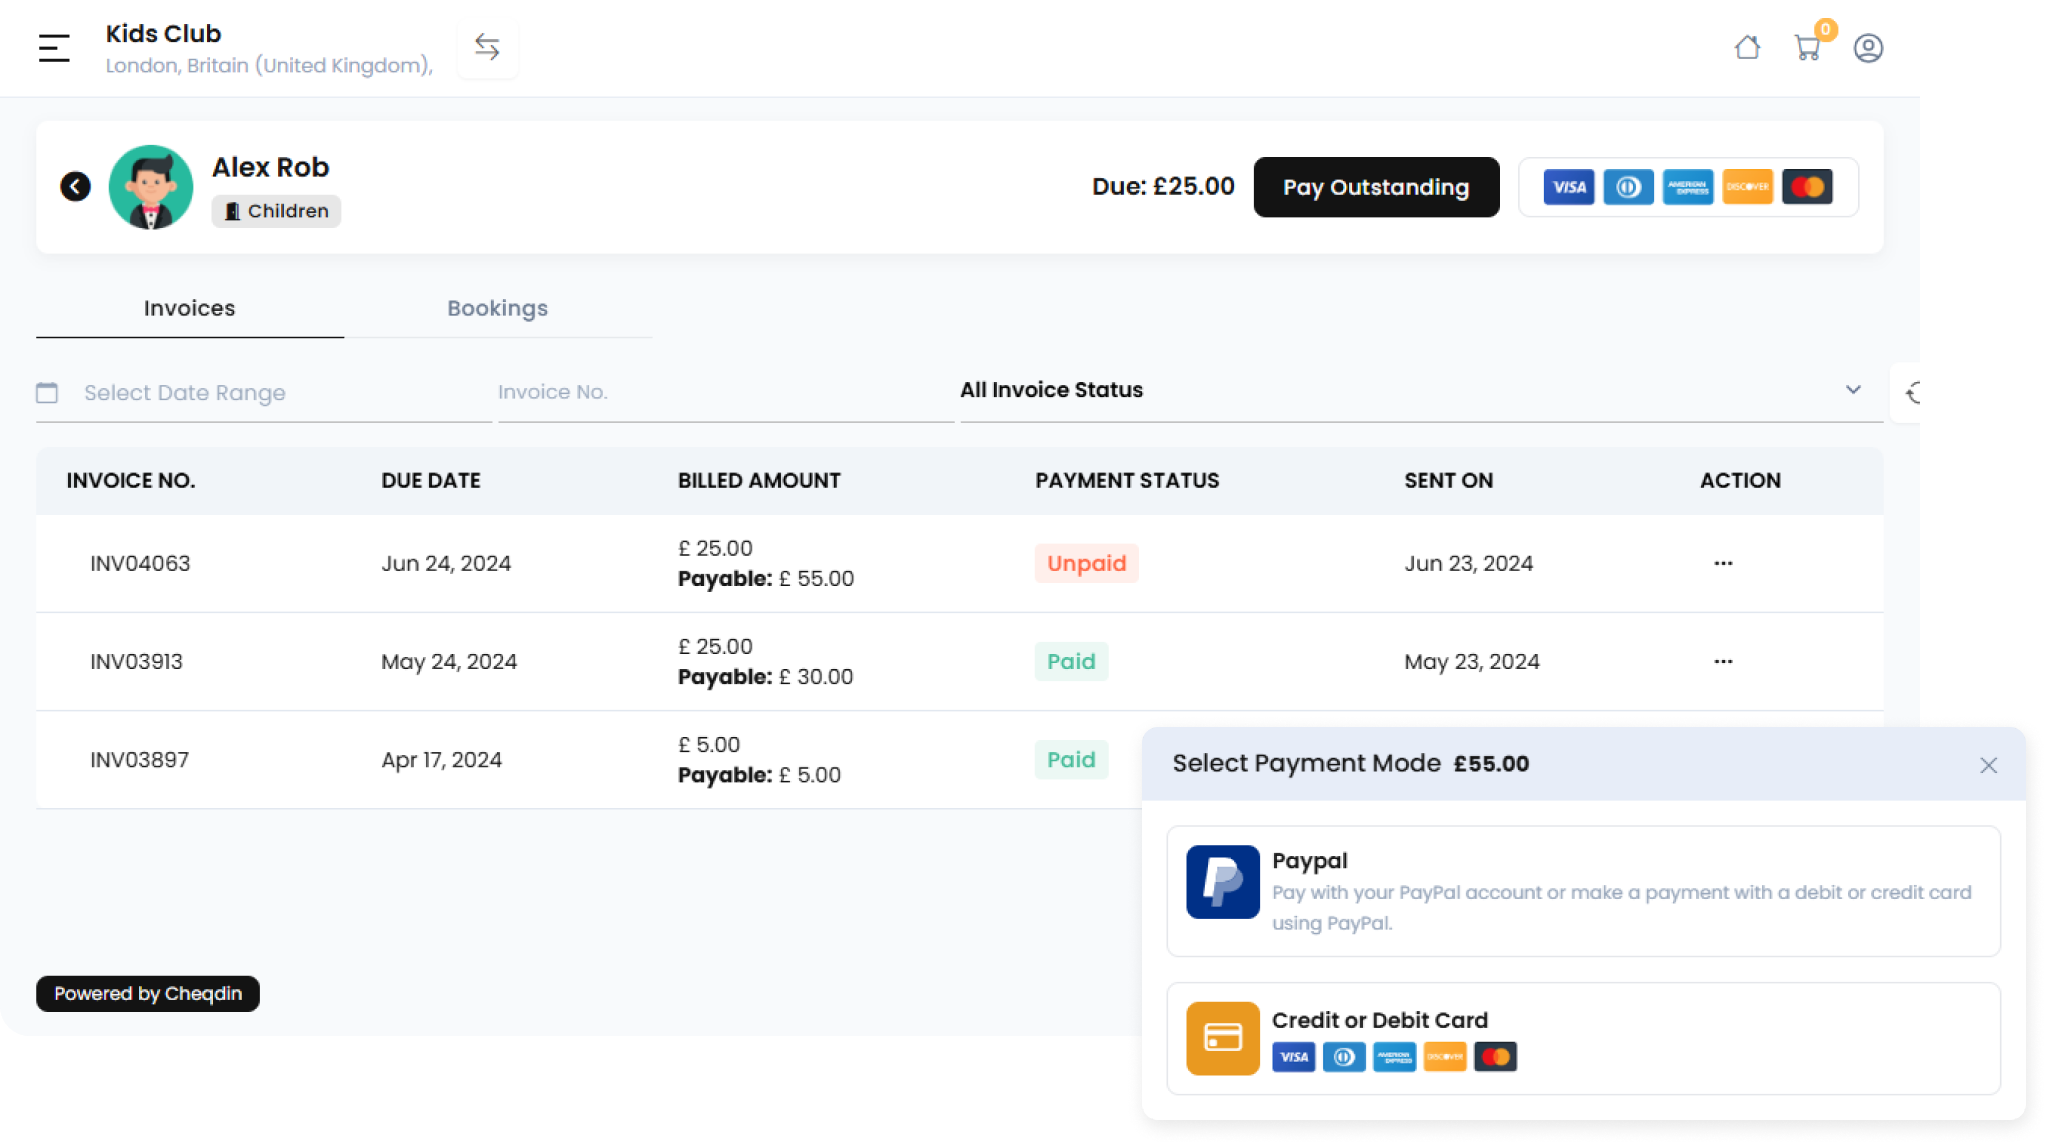Viewport: 2048px width, 1146px height.
Task: Click the PayPal payment icon
Action: pyautogui.click(x=1221, y=882)
